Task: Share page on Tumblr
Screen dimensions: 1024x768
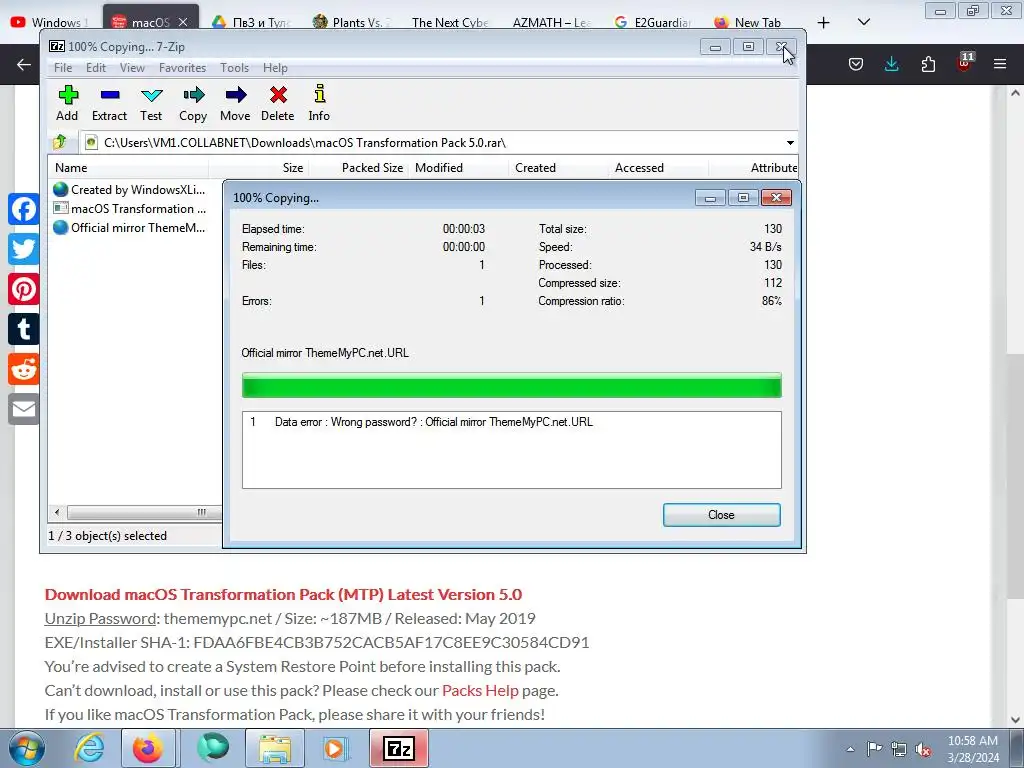Action: tap(24, 329)
